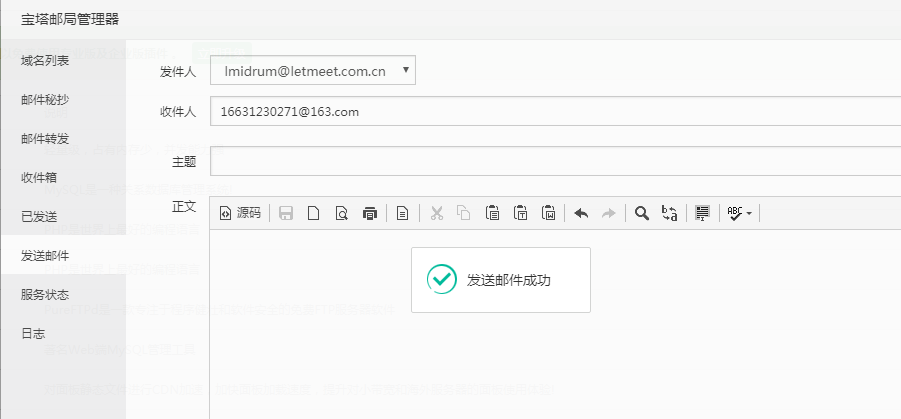Create a new blank page in editor

click(313, 213)
